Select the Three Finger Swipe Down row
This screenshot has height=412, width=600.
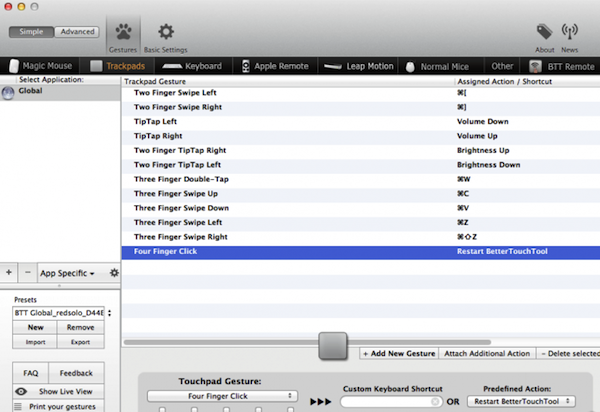click(361, 208)
